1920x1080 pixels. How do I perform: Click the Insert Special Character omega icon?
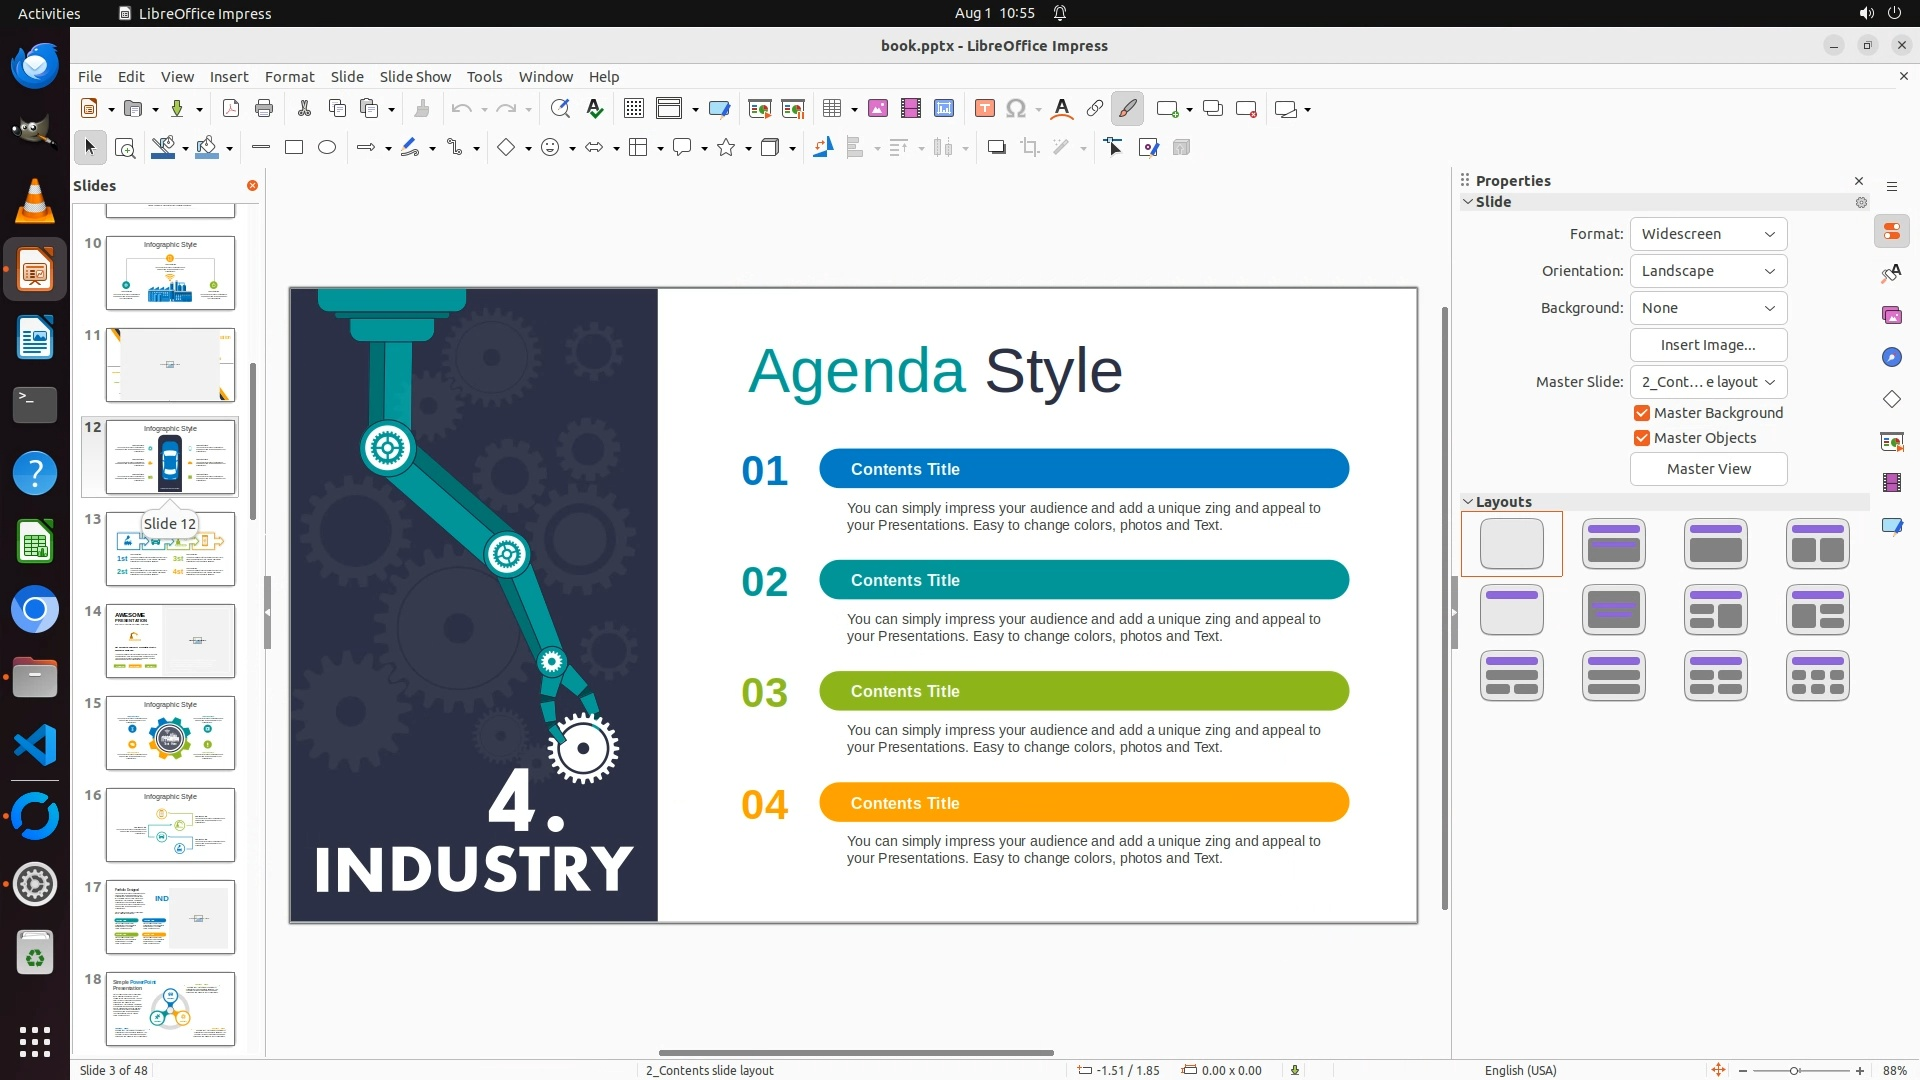(1016, 108)
